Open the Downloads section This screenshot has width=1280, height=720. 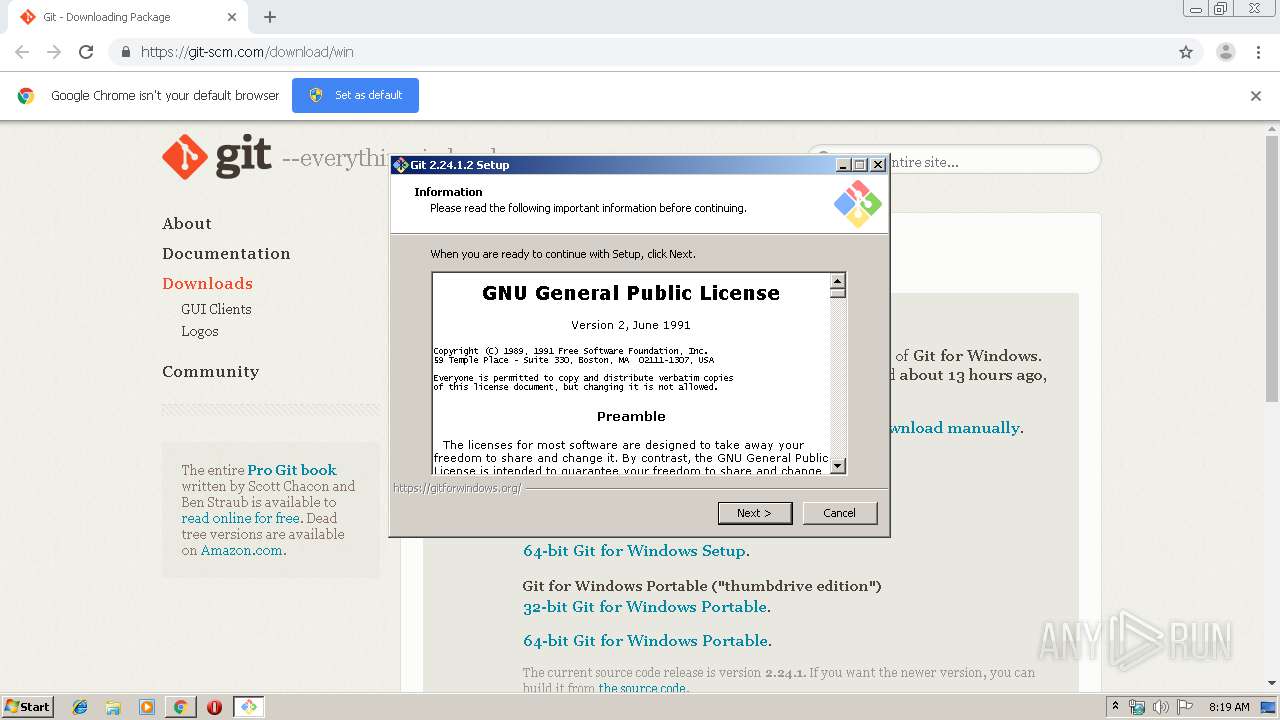click(x=207, y=284)
